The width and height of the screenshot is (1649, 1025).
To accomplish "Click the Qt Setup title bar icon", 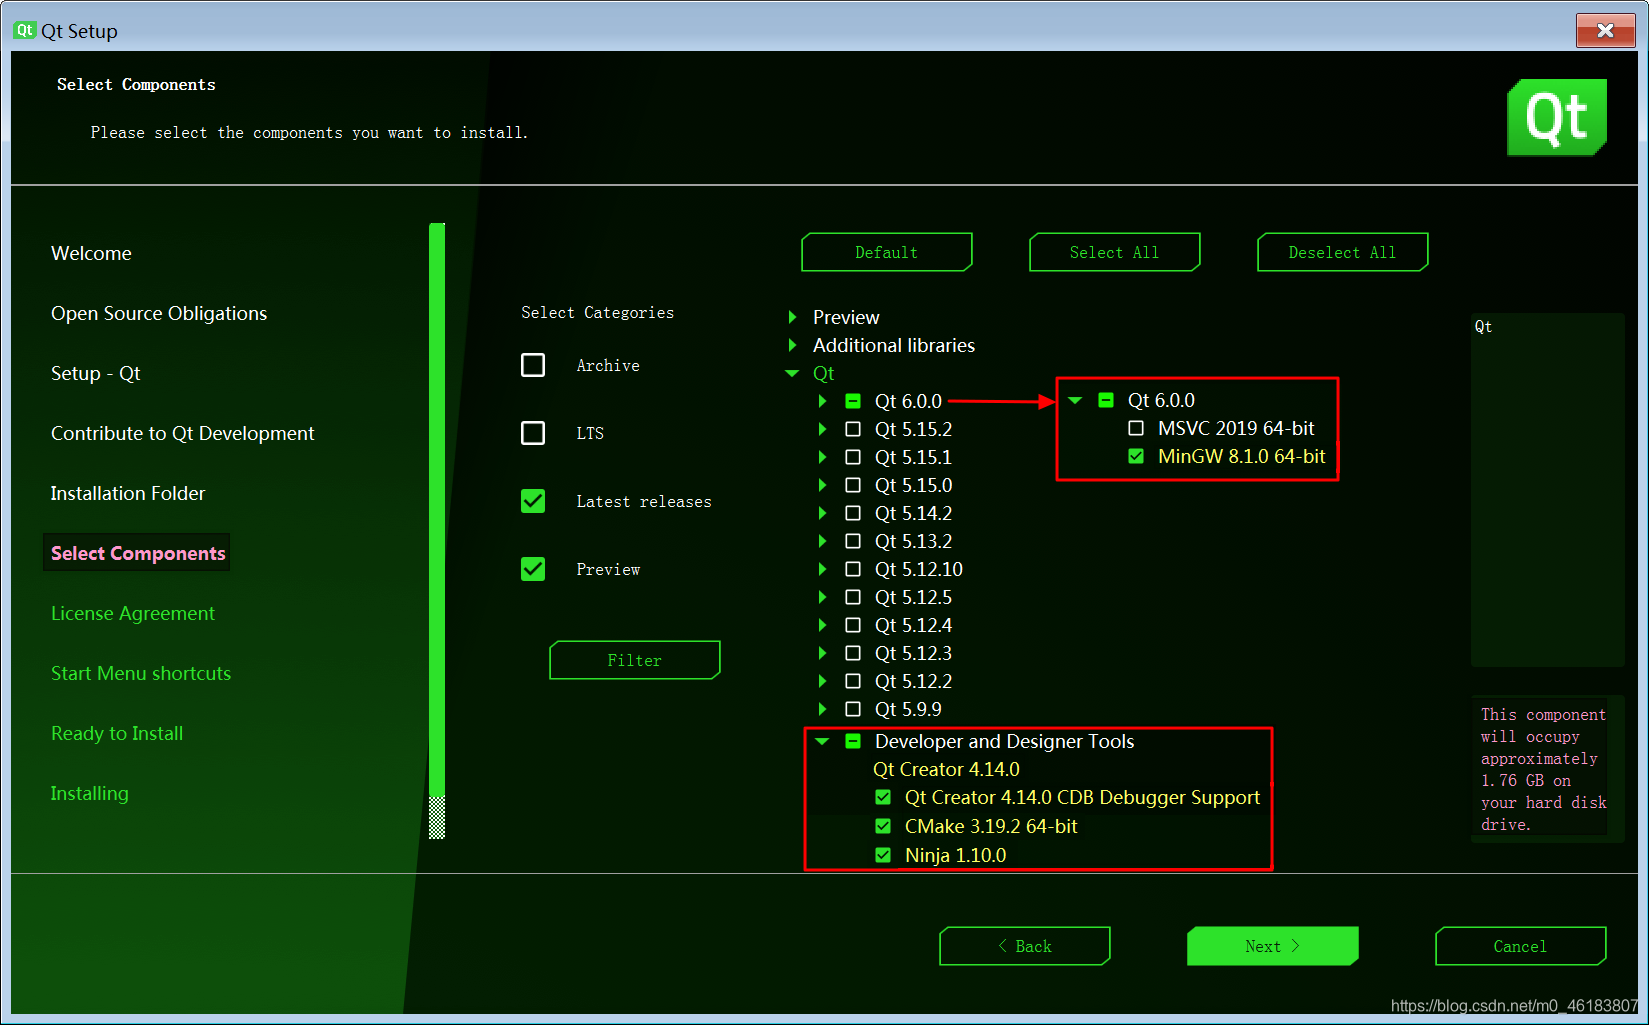I will coord(24,30).
